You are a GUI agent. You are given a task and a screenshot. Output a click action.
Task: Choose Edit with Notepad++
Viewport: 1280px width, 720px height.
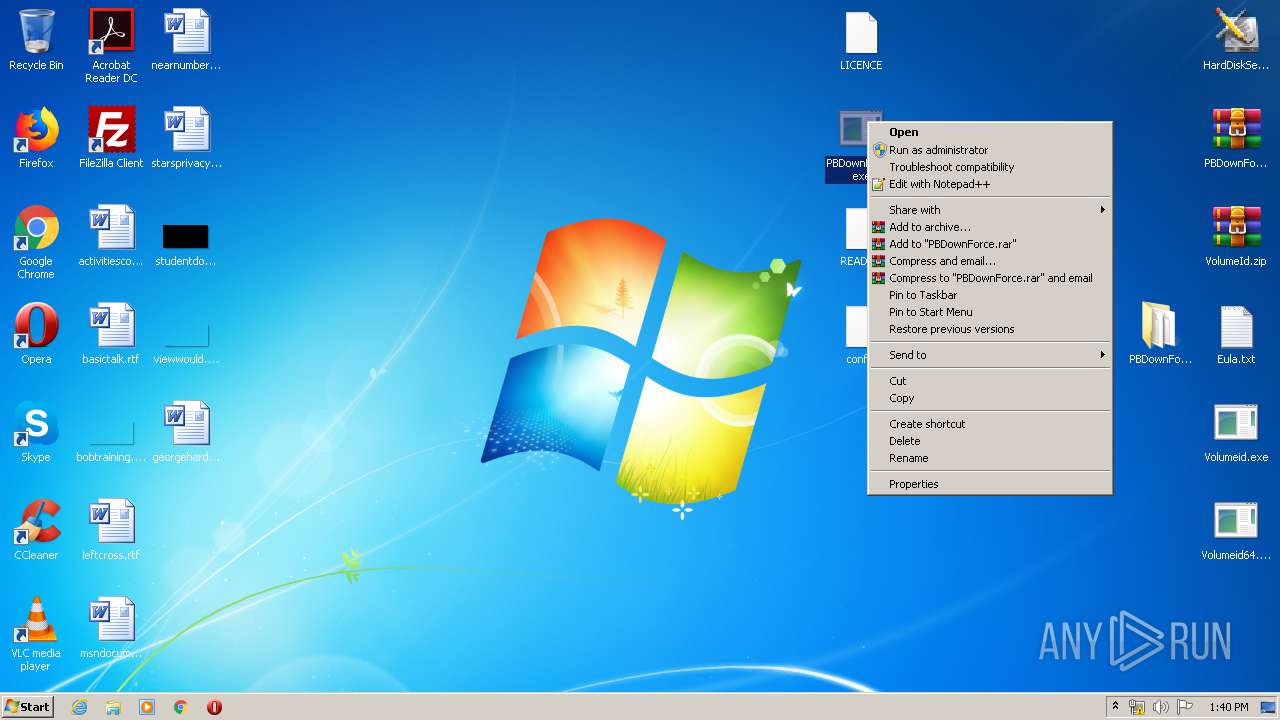pos(990,184)
